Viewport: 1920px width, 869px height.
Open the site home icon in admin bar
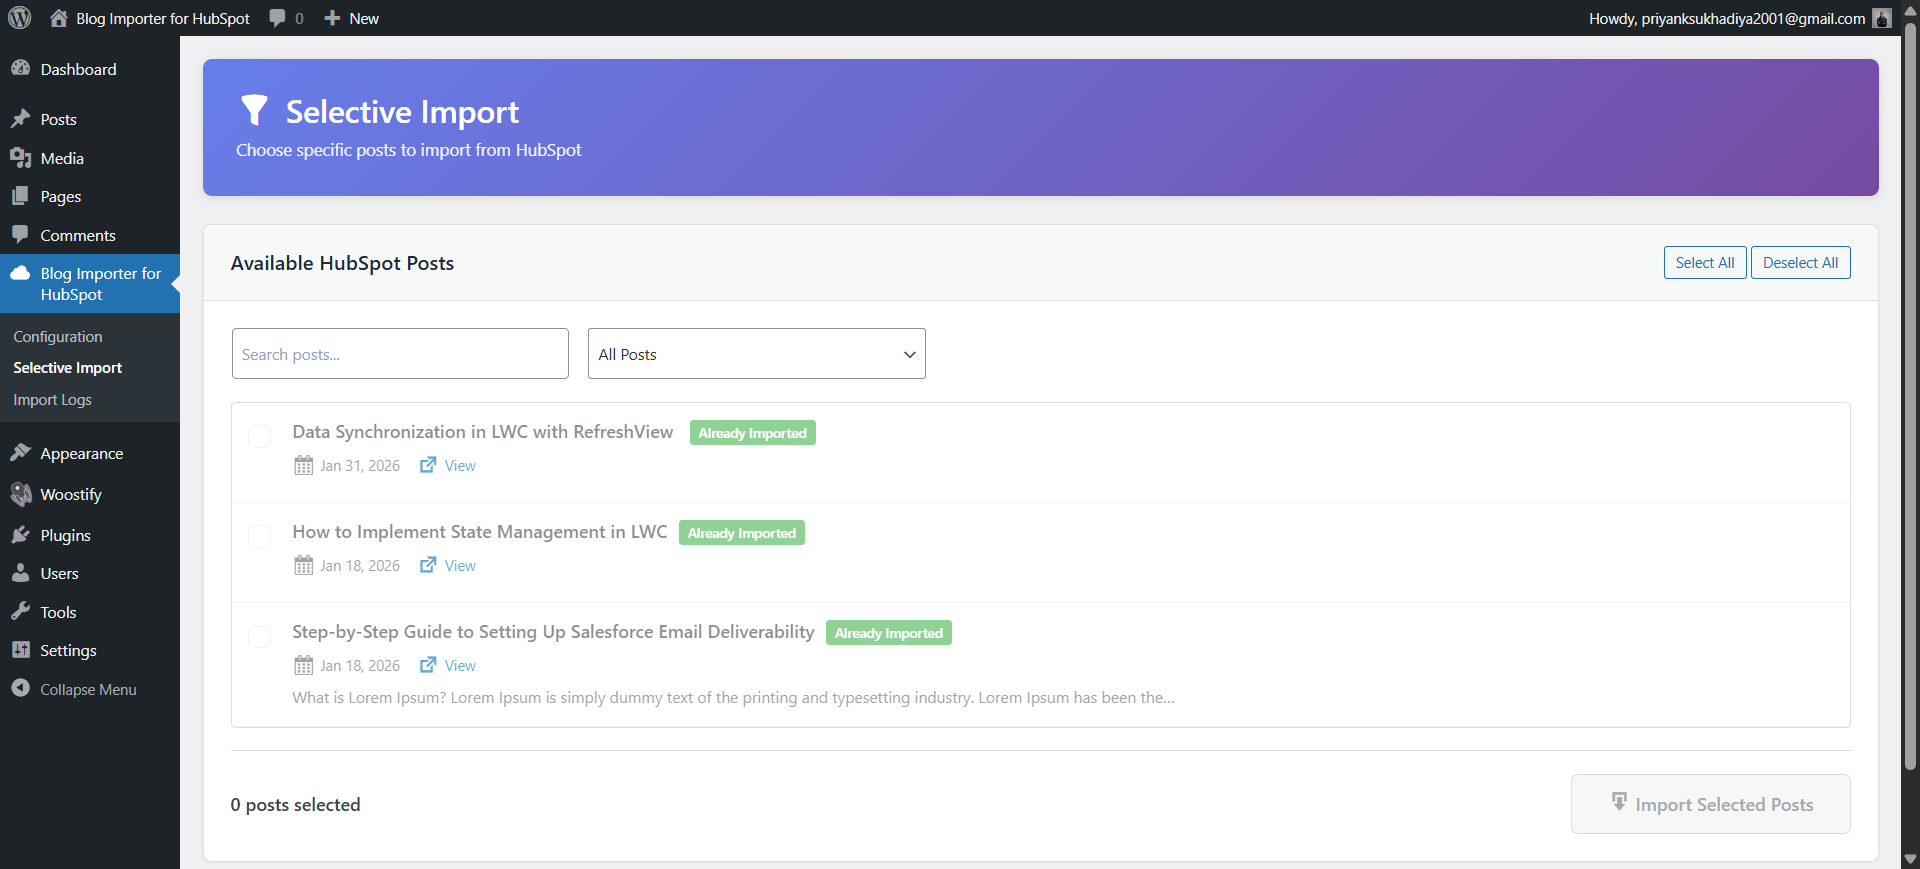click(59, 18)
